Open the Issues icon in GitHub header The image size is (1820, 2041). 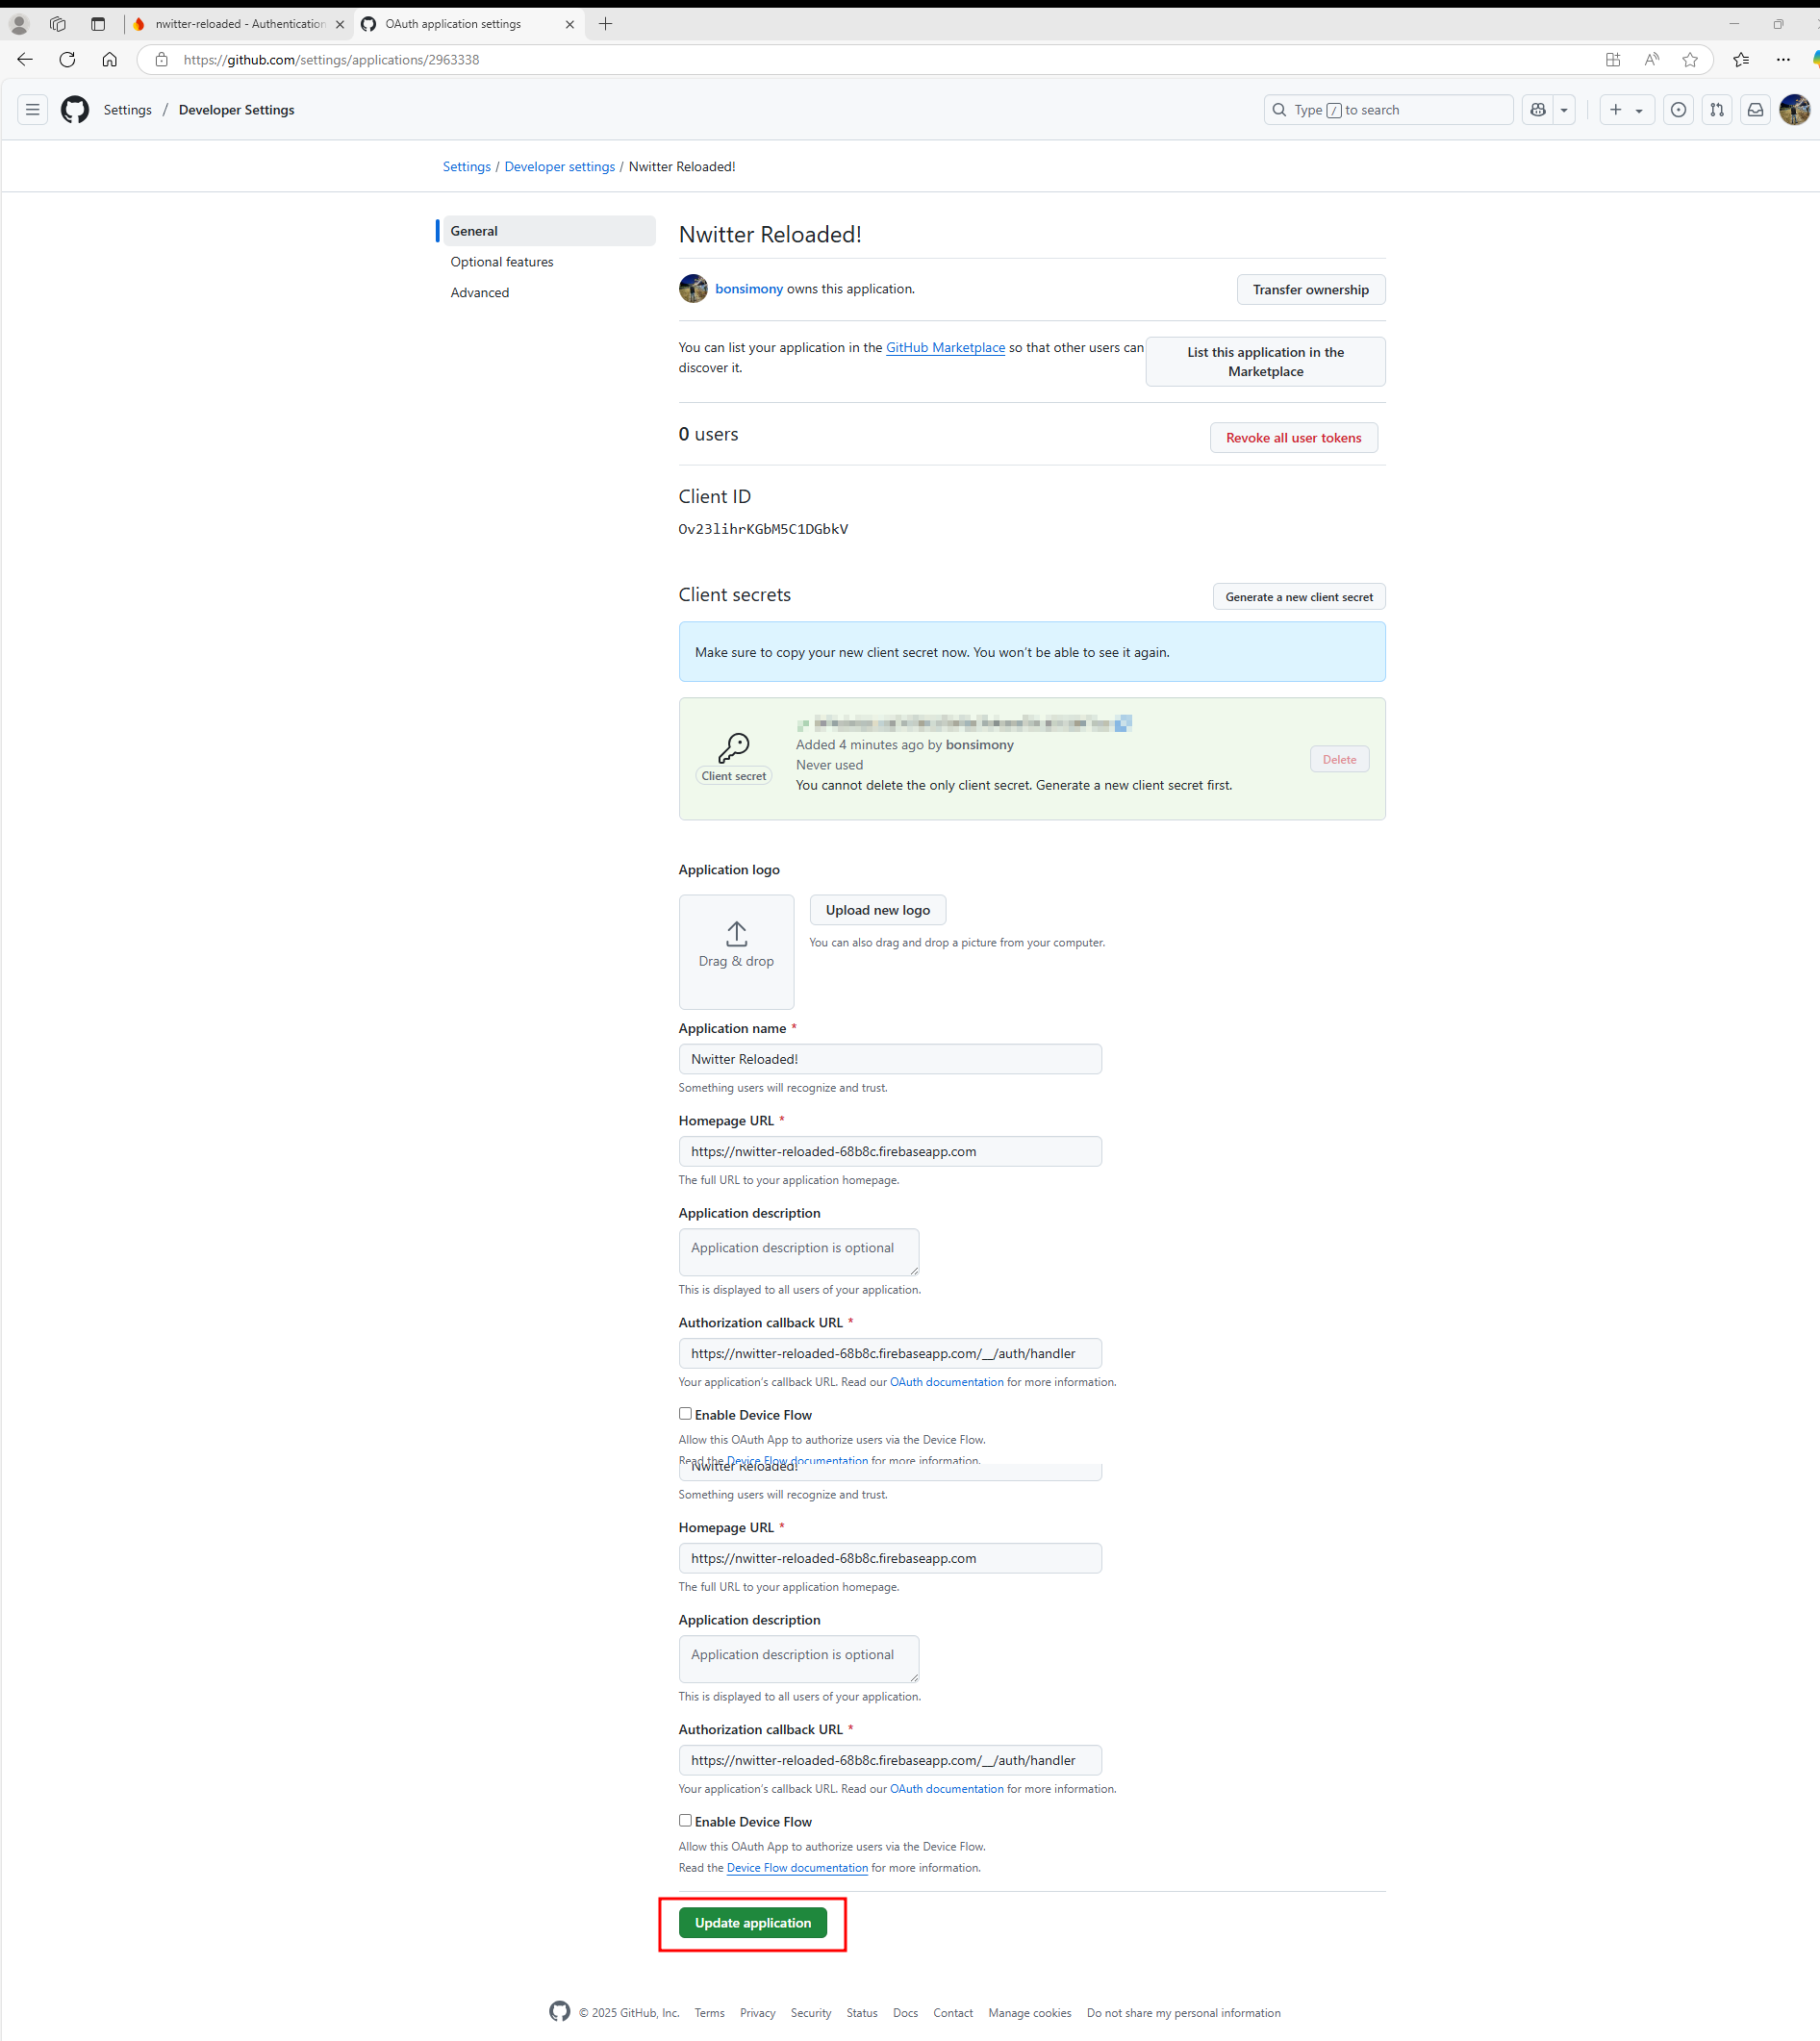[x=1678, y=110]
